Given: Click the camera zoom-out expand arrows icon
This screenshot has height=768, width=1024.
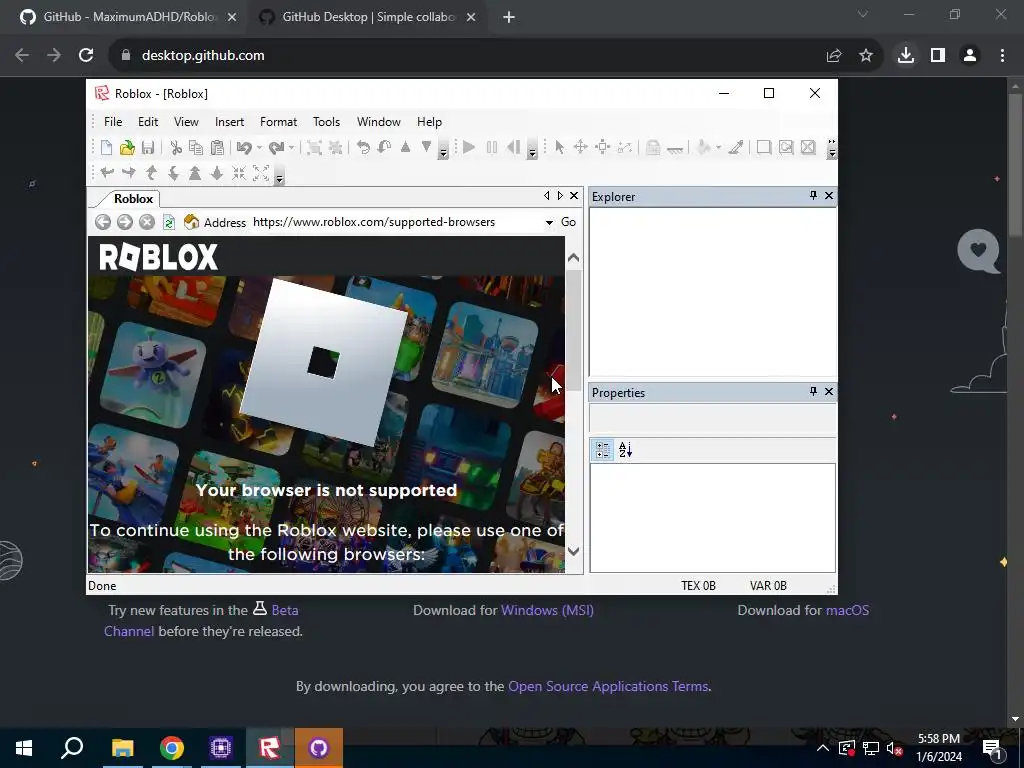Looking at the screenshot, I should [x=261, y=173].
